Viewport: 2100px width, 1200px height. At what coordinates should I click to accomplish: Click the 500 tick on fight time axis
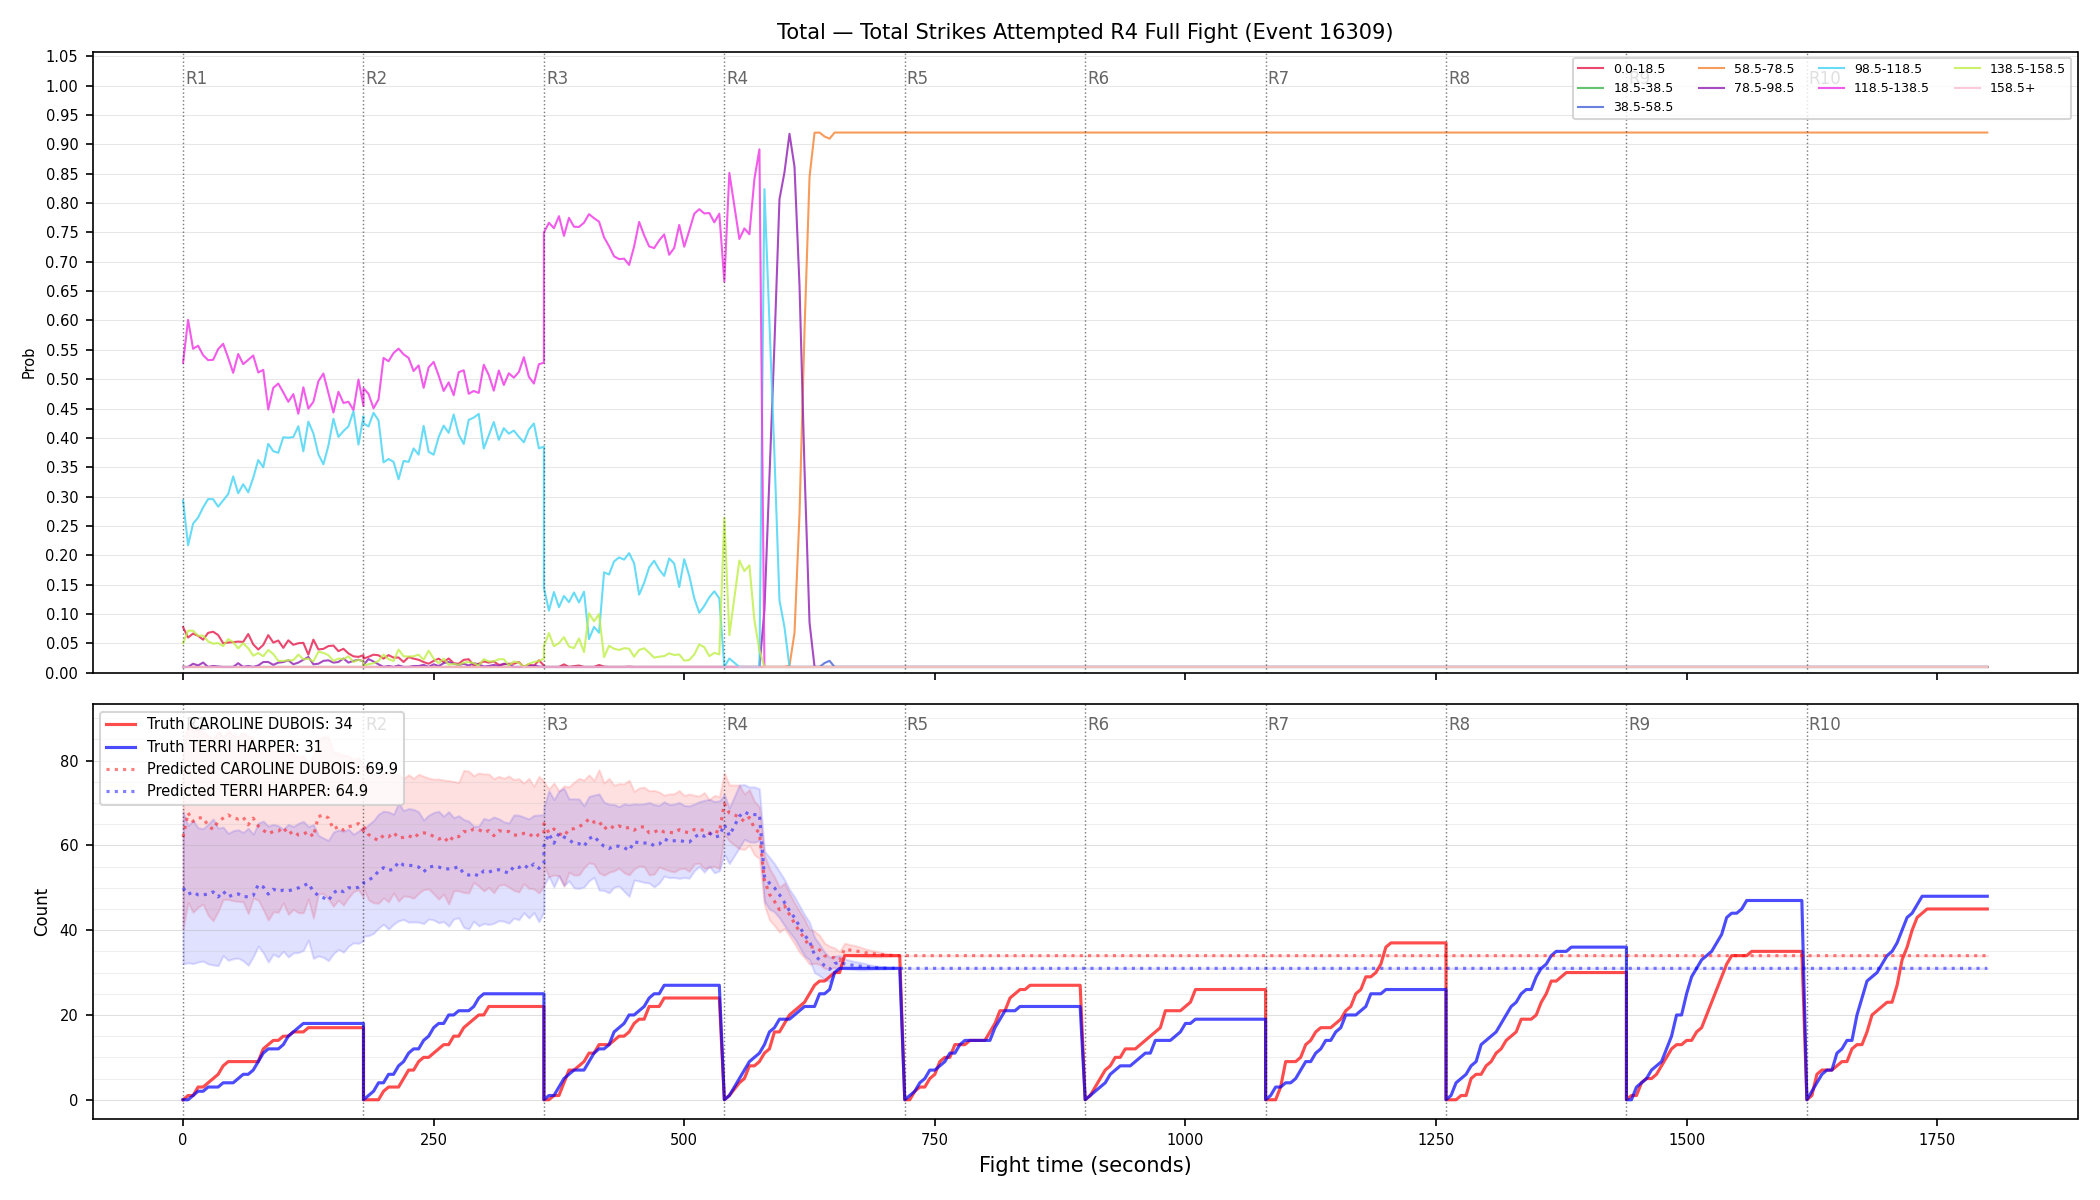(684, 1139)
